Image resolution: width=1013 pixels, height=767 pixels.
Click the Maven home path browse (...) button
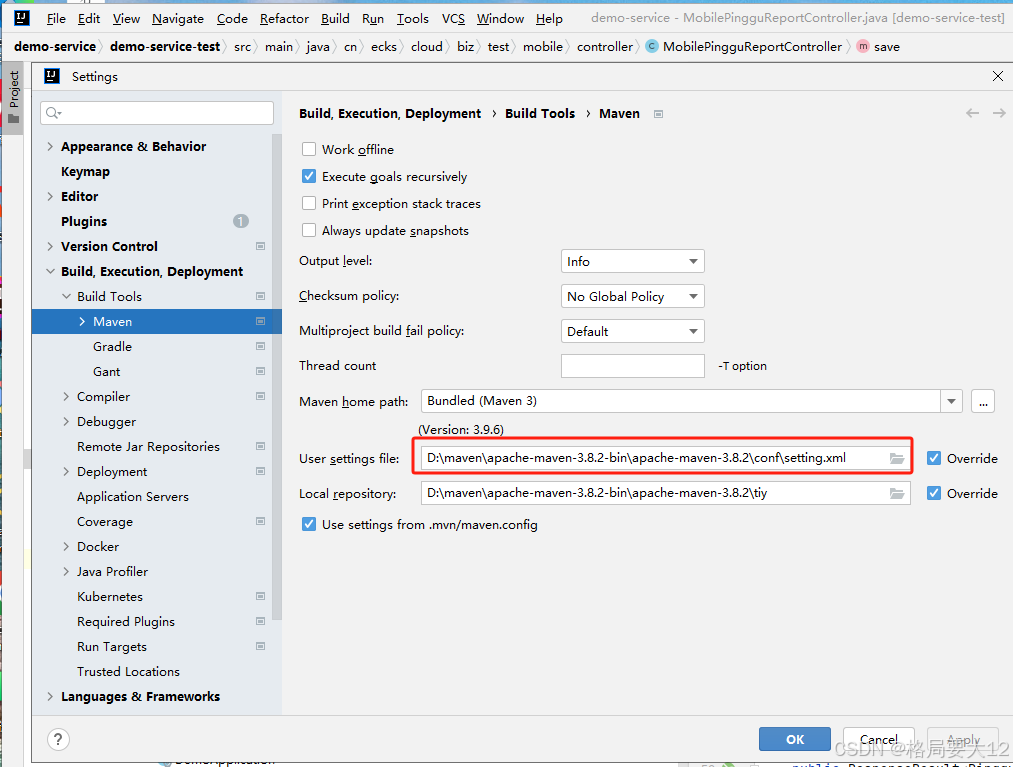pos(983,401)
